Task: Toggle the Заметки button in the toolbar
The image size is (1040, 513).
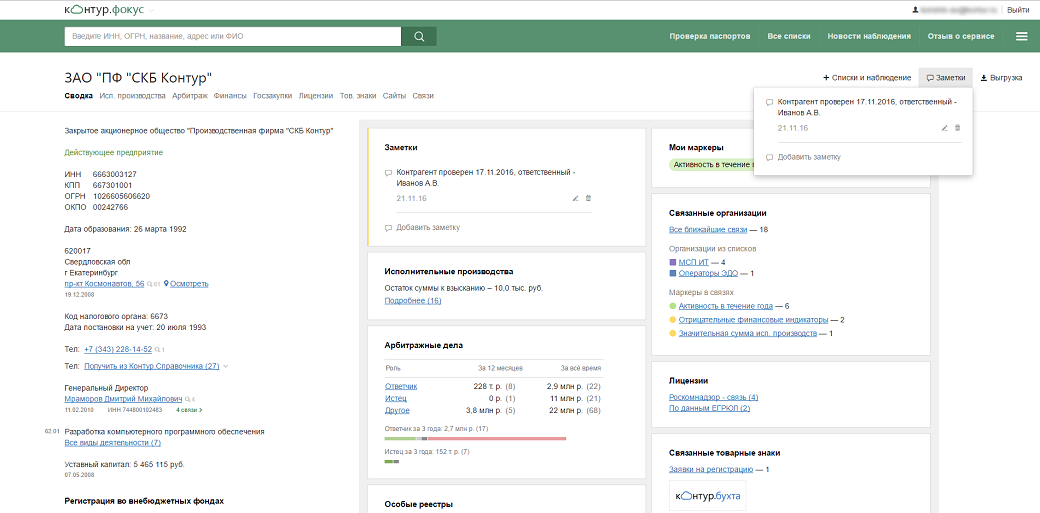Action: point(945,77)
